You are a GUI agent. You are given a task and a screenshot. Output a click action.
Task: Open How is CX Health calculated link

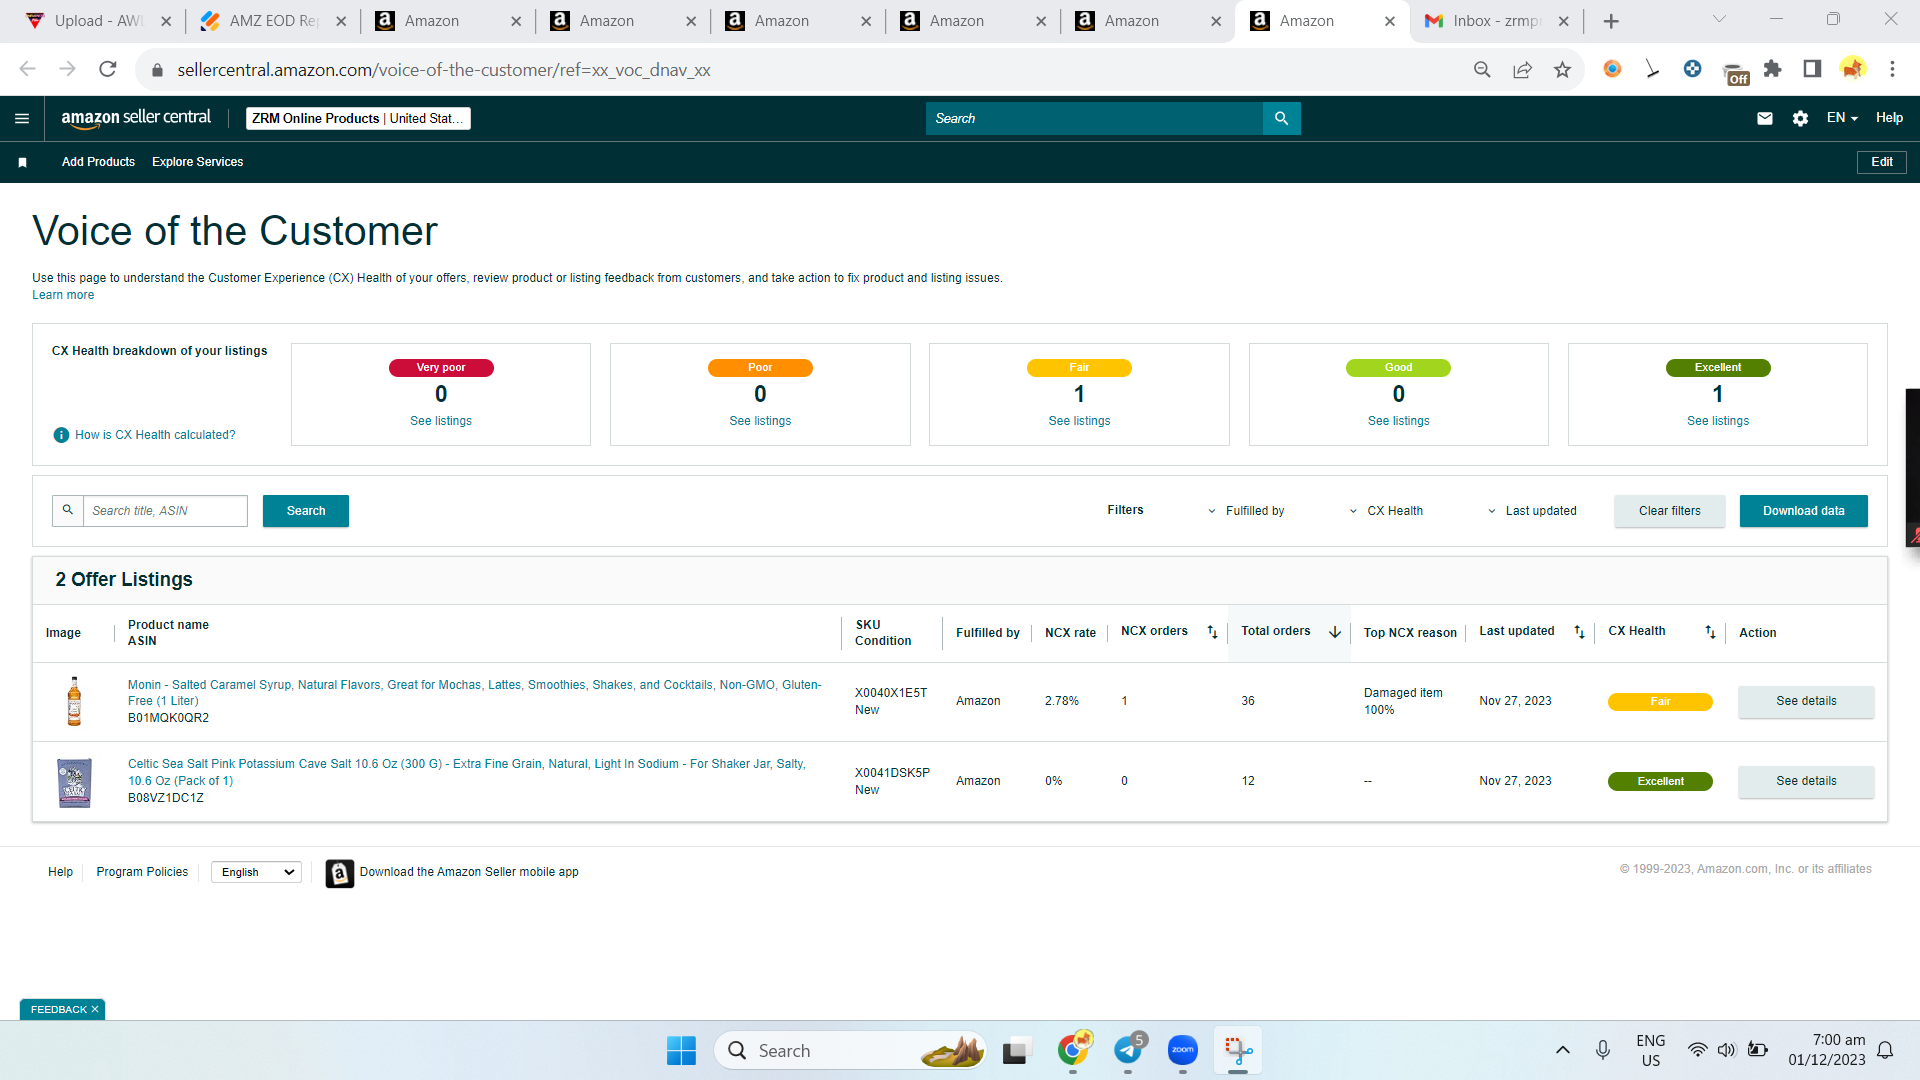(155, 435)
